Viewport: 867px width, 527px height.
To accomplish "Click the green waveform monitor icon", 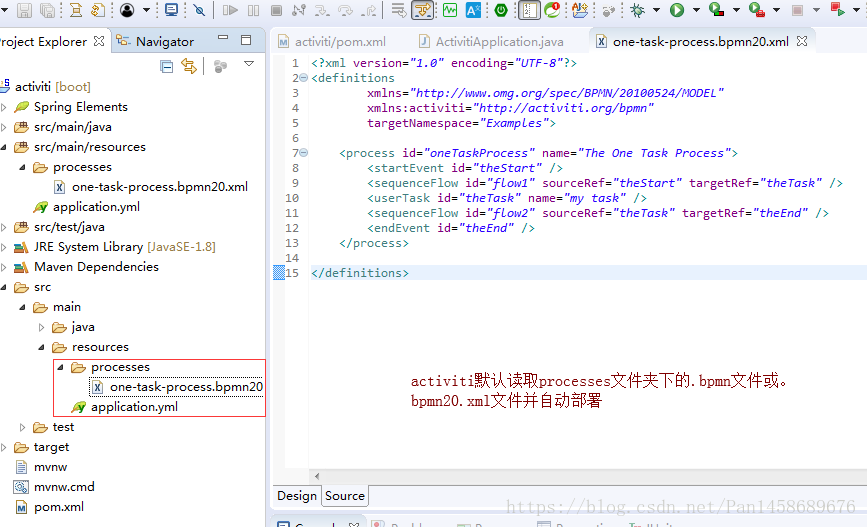I will coord(450,10).
